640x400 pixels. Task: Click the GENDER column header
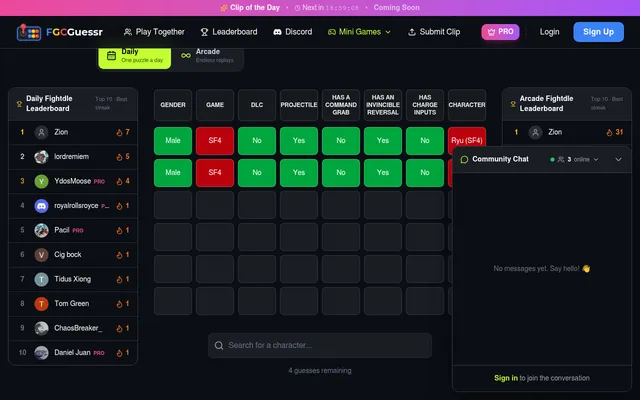click(x=173, y=105)
